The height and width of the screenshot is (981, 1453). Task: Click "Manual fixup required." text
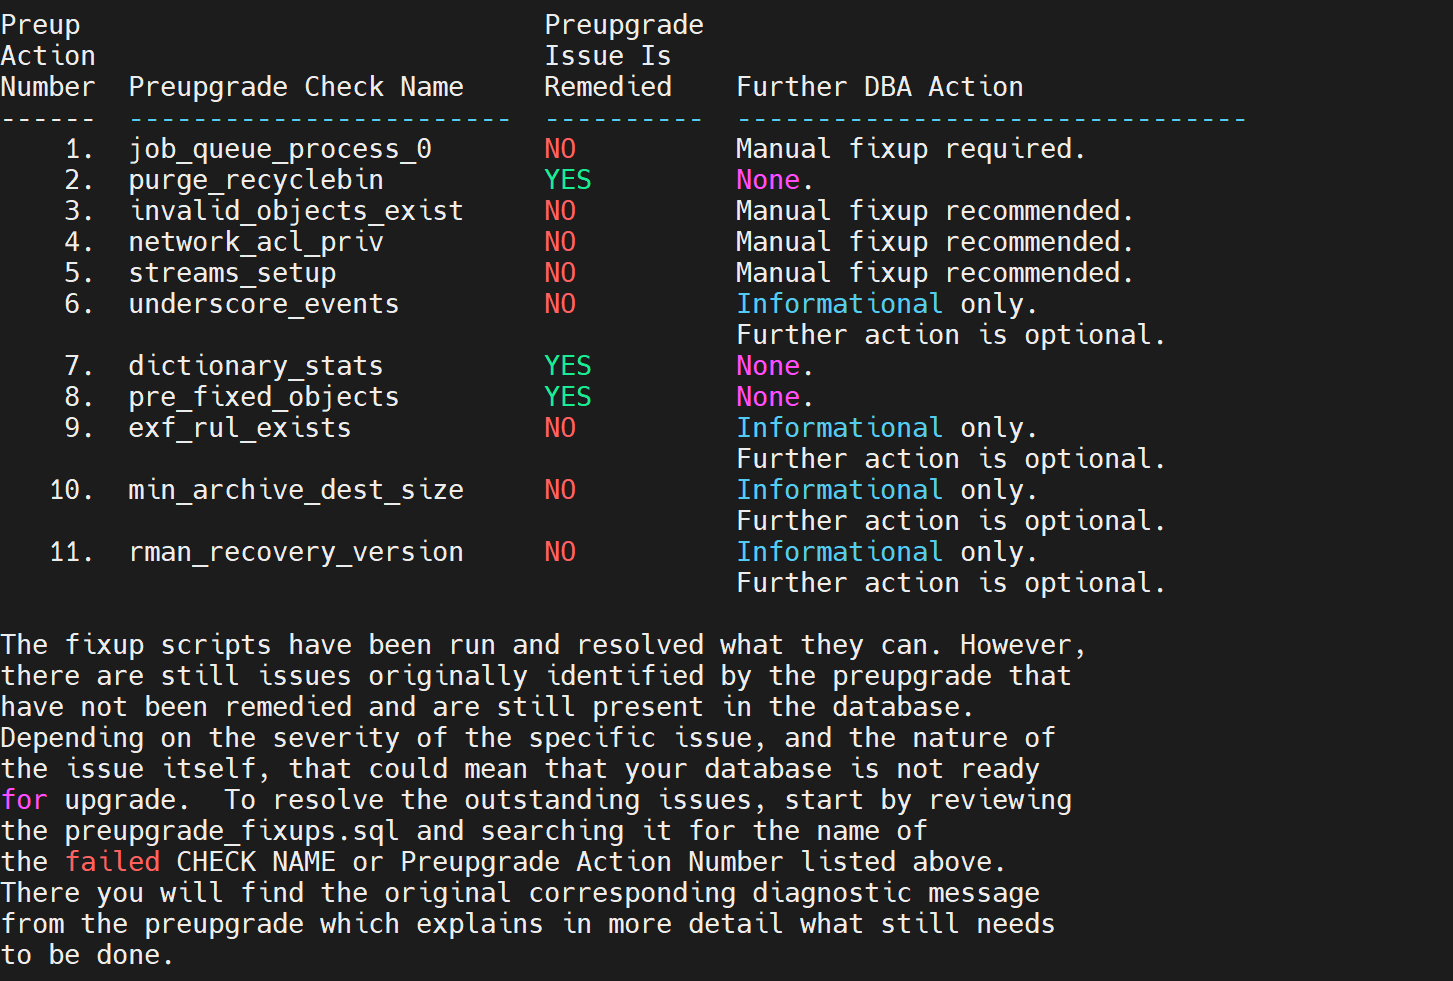tap(910, 149)
